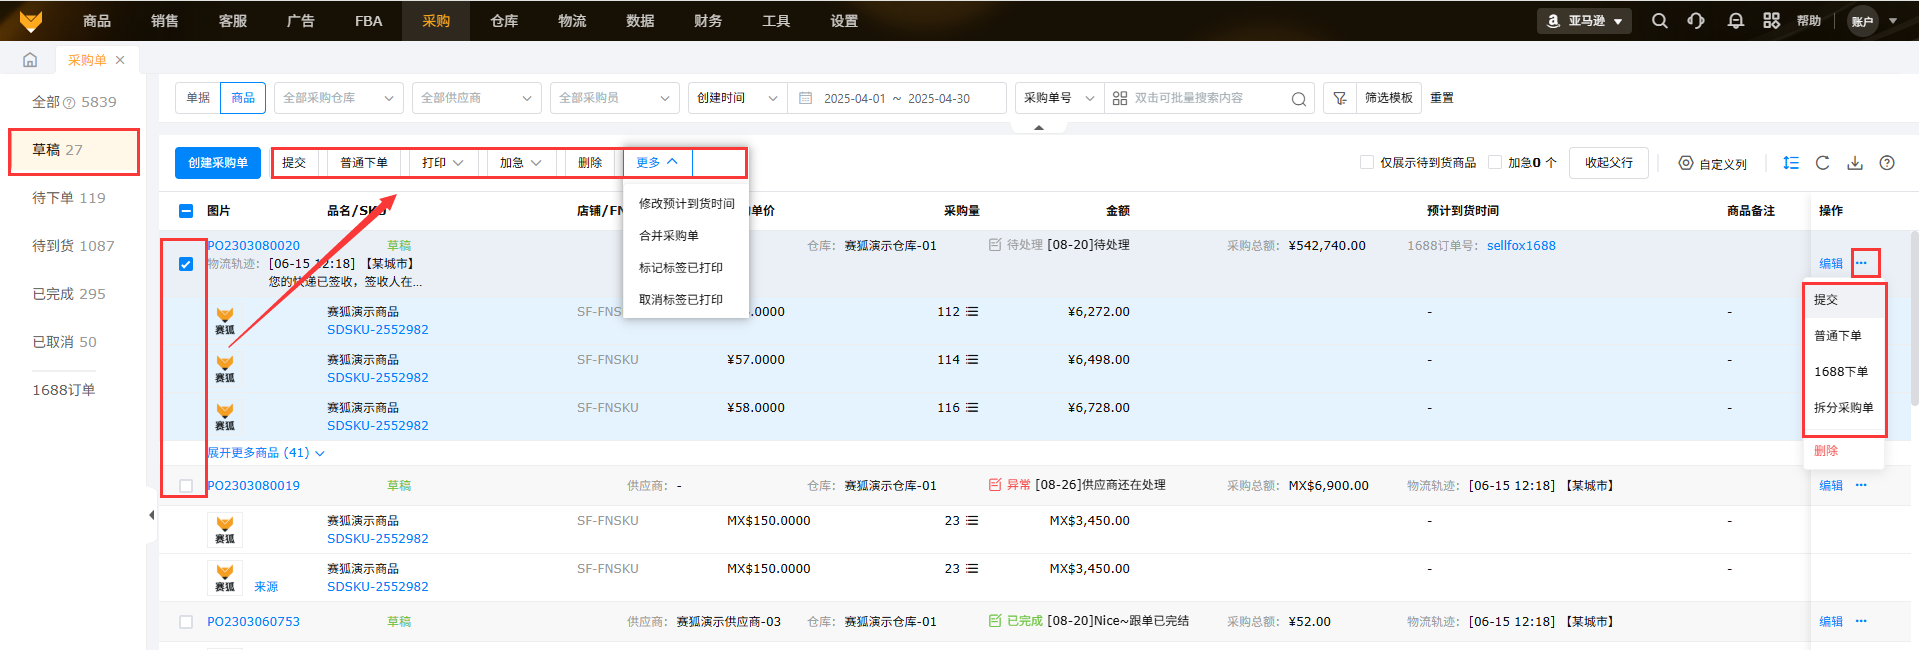Open the 仓库 top menu
Image resolution: width=1919 pixels, height=650 pixels.
click(x=504, y=21)
